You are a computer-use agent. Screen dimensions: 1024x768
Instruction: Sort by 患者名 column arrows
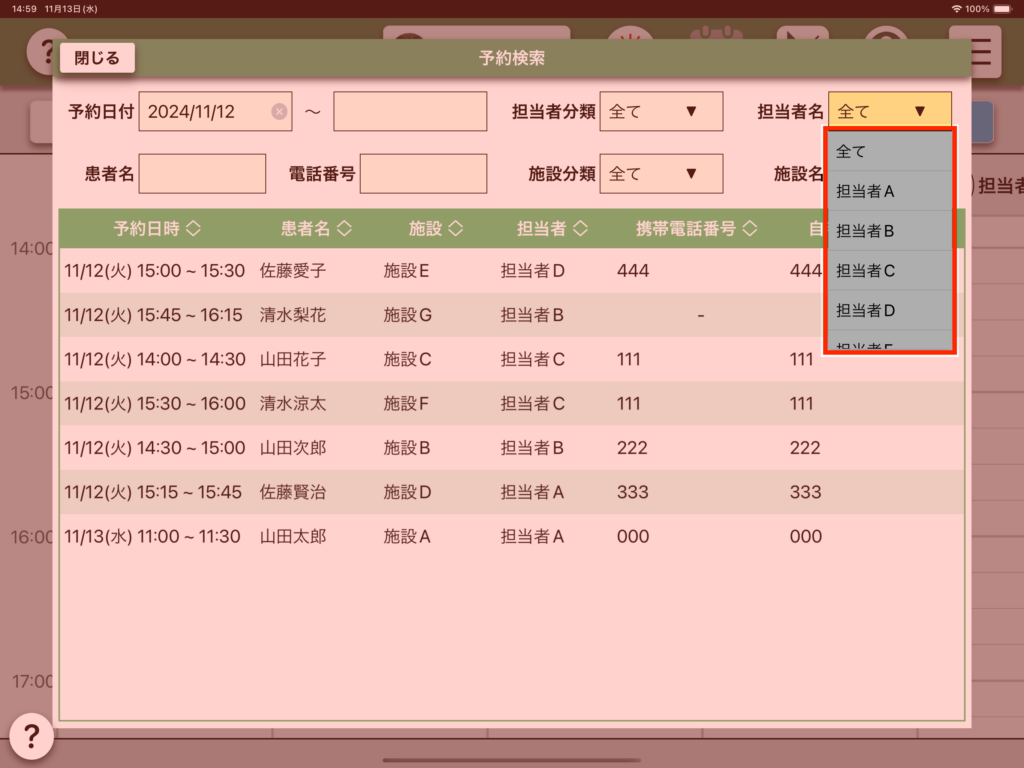click(x=344, y=229)
